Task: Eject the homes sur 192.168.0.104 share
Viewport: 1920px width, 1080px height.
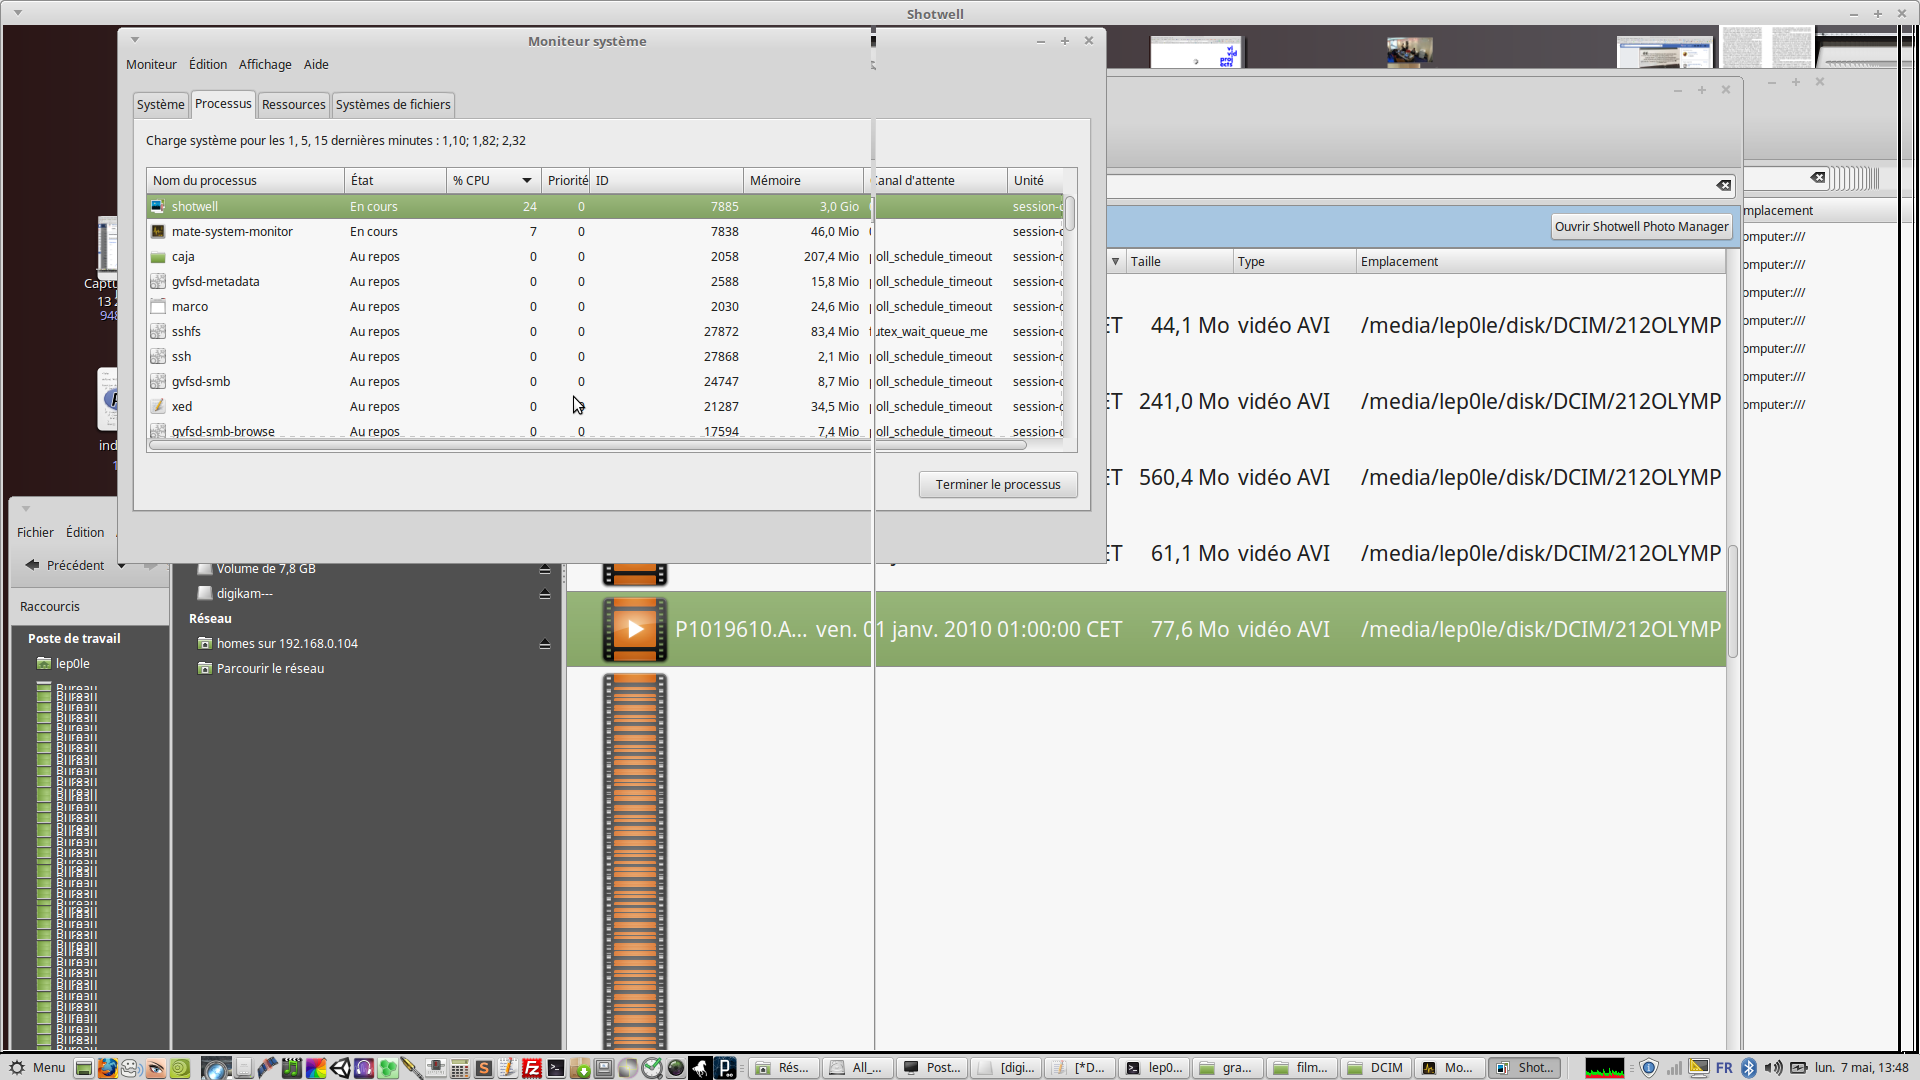Action: 545,644
